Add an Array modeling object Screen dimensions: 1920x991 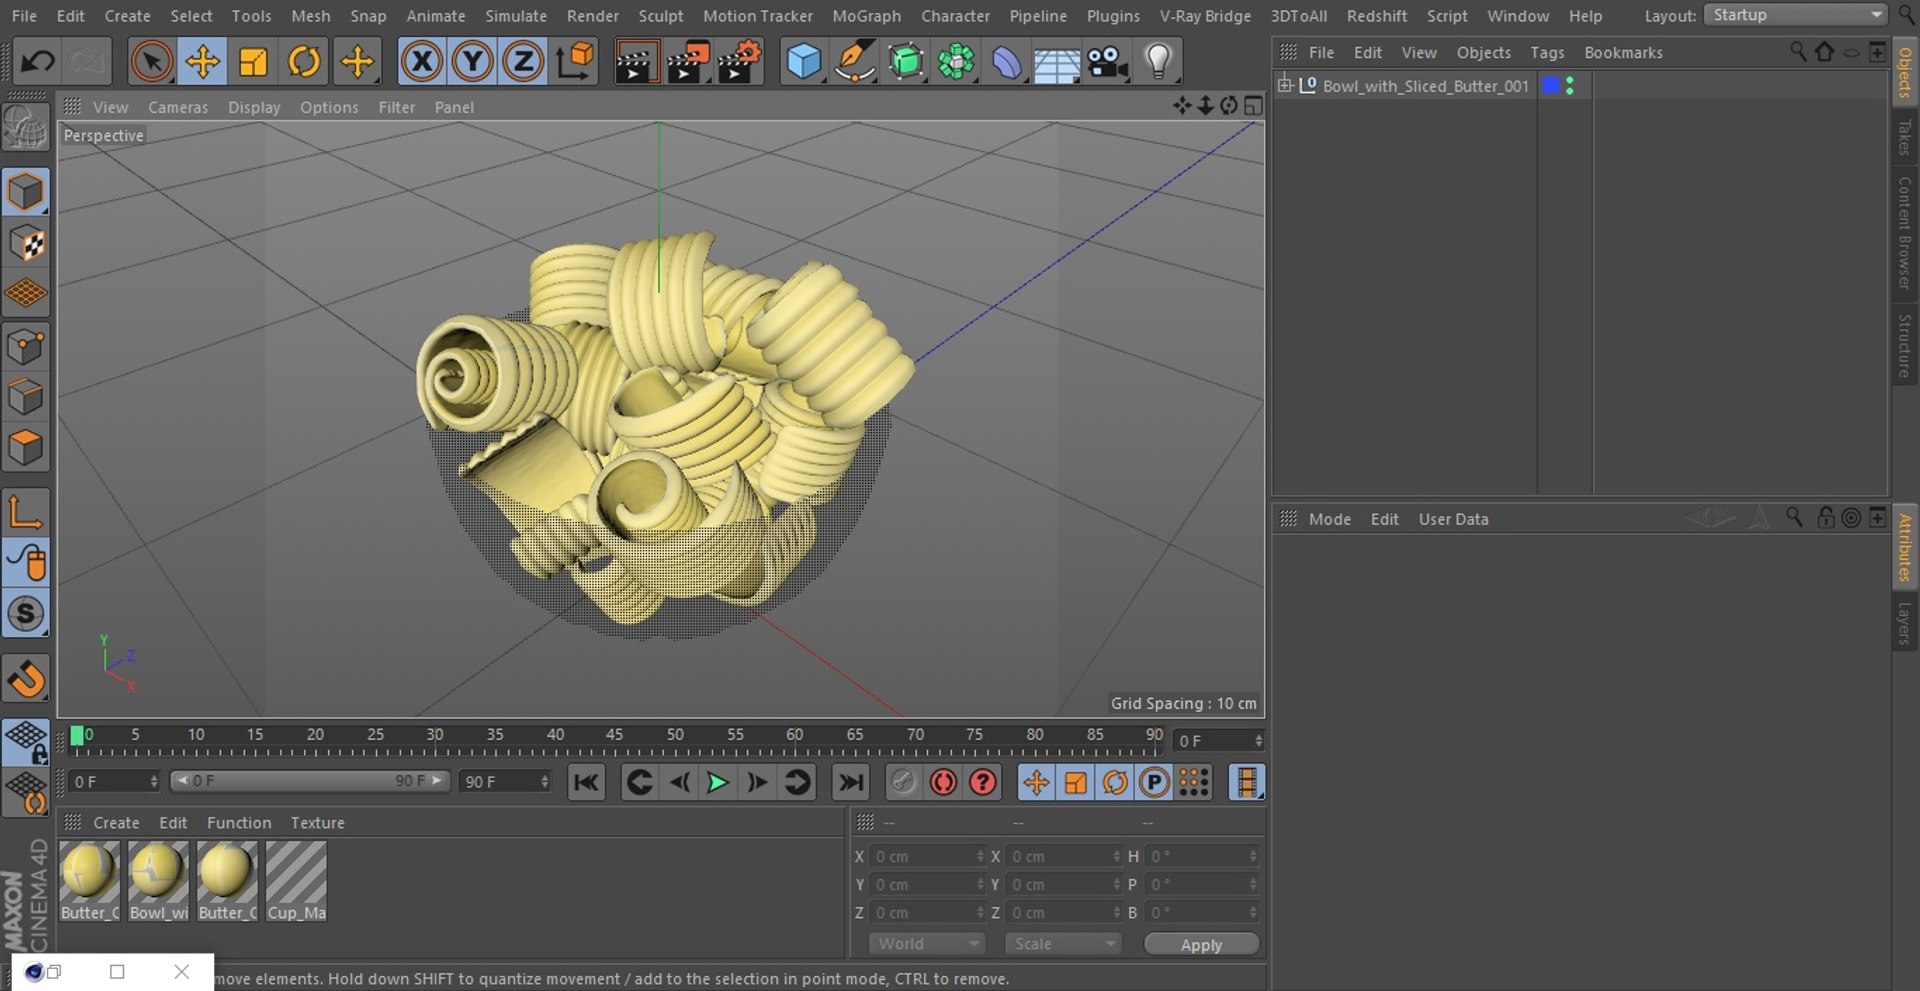[x=957, y=62]
